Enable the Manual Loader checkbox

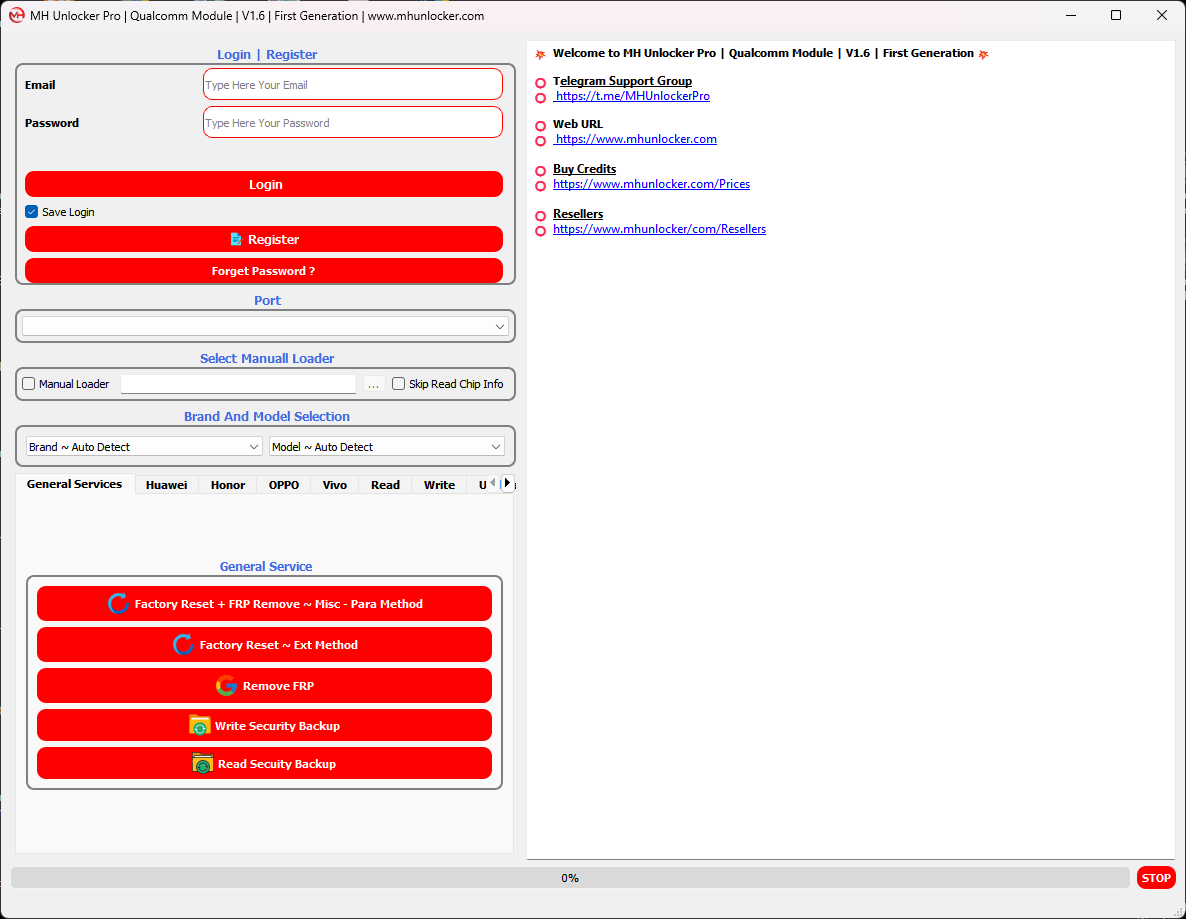[x=29, y=384]
